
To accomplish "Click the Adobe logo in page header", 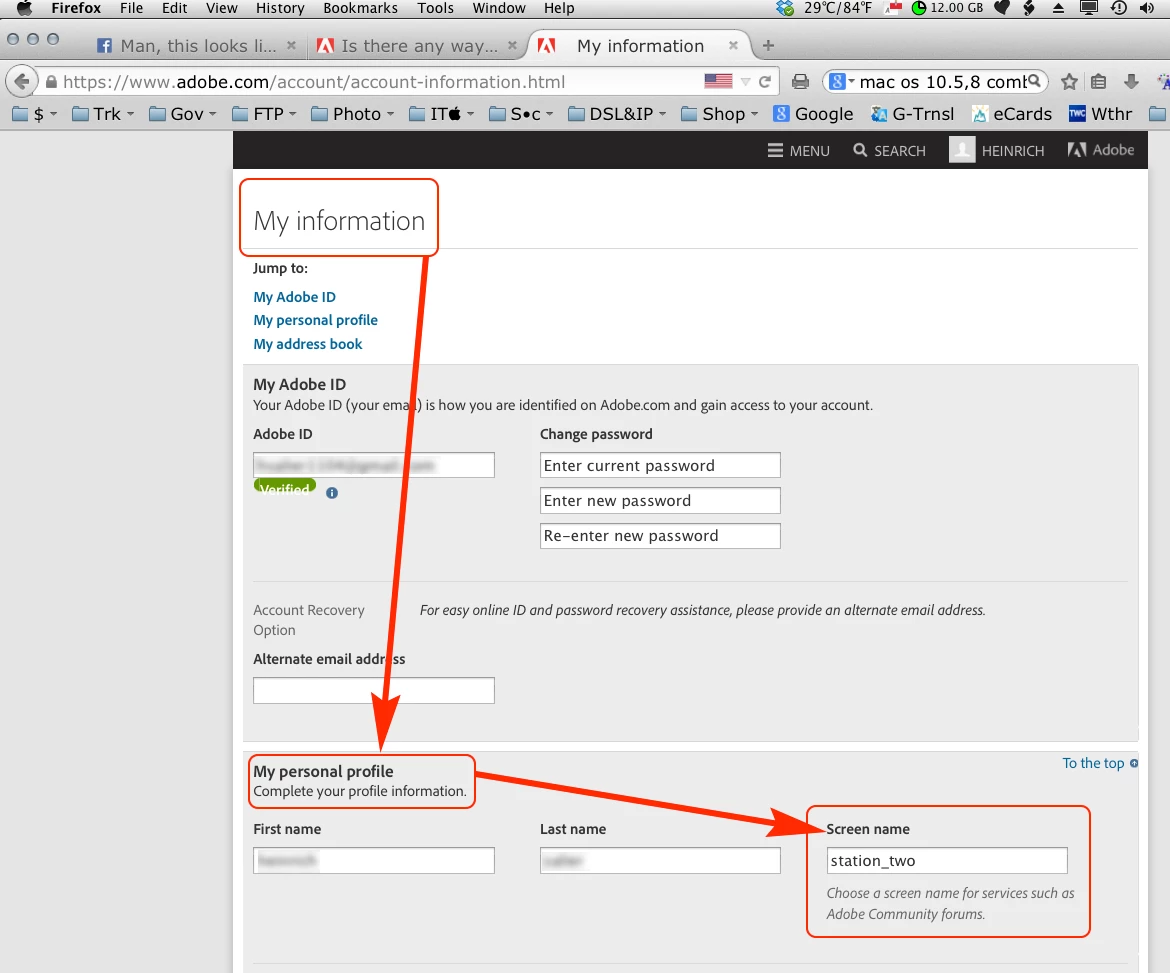I will click(x=1101, y=150).
